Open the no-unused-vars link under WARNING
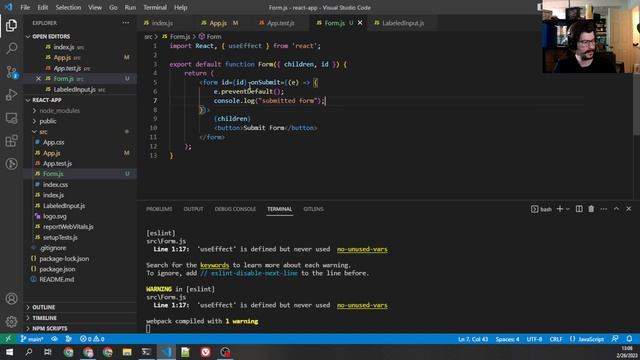 (362, 305)
